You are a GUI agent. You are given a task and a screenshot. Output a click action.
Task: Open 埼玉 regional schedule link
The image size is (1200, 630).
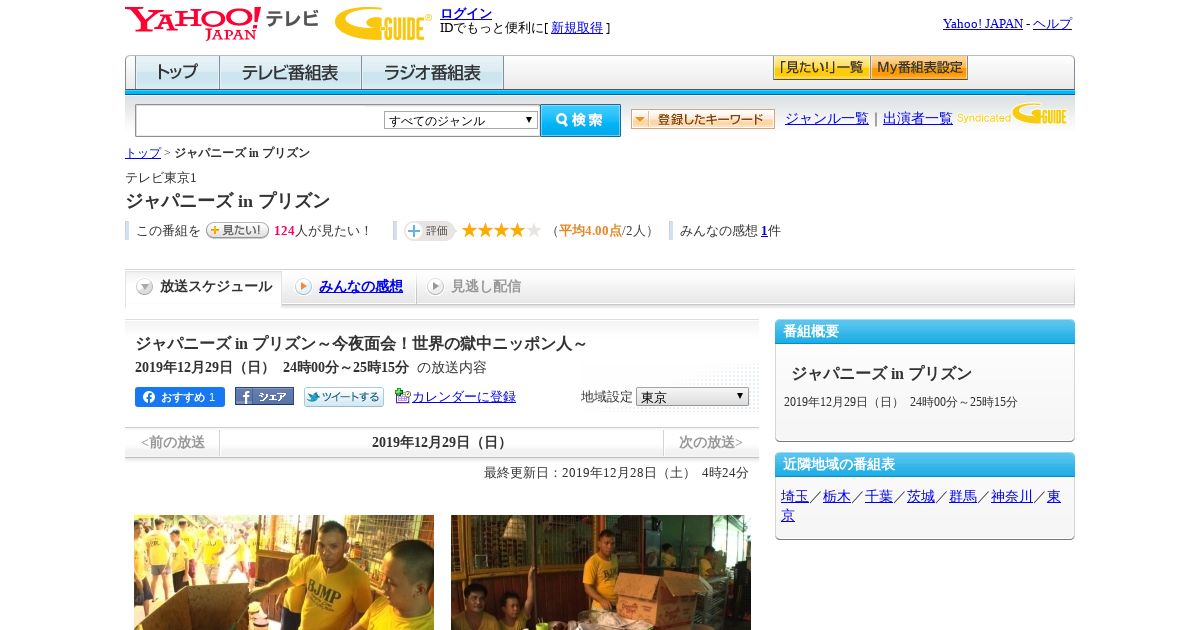[x=795, y=496]
